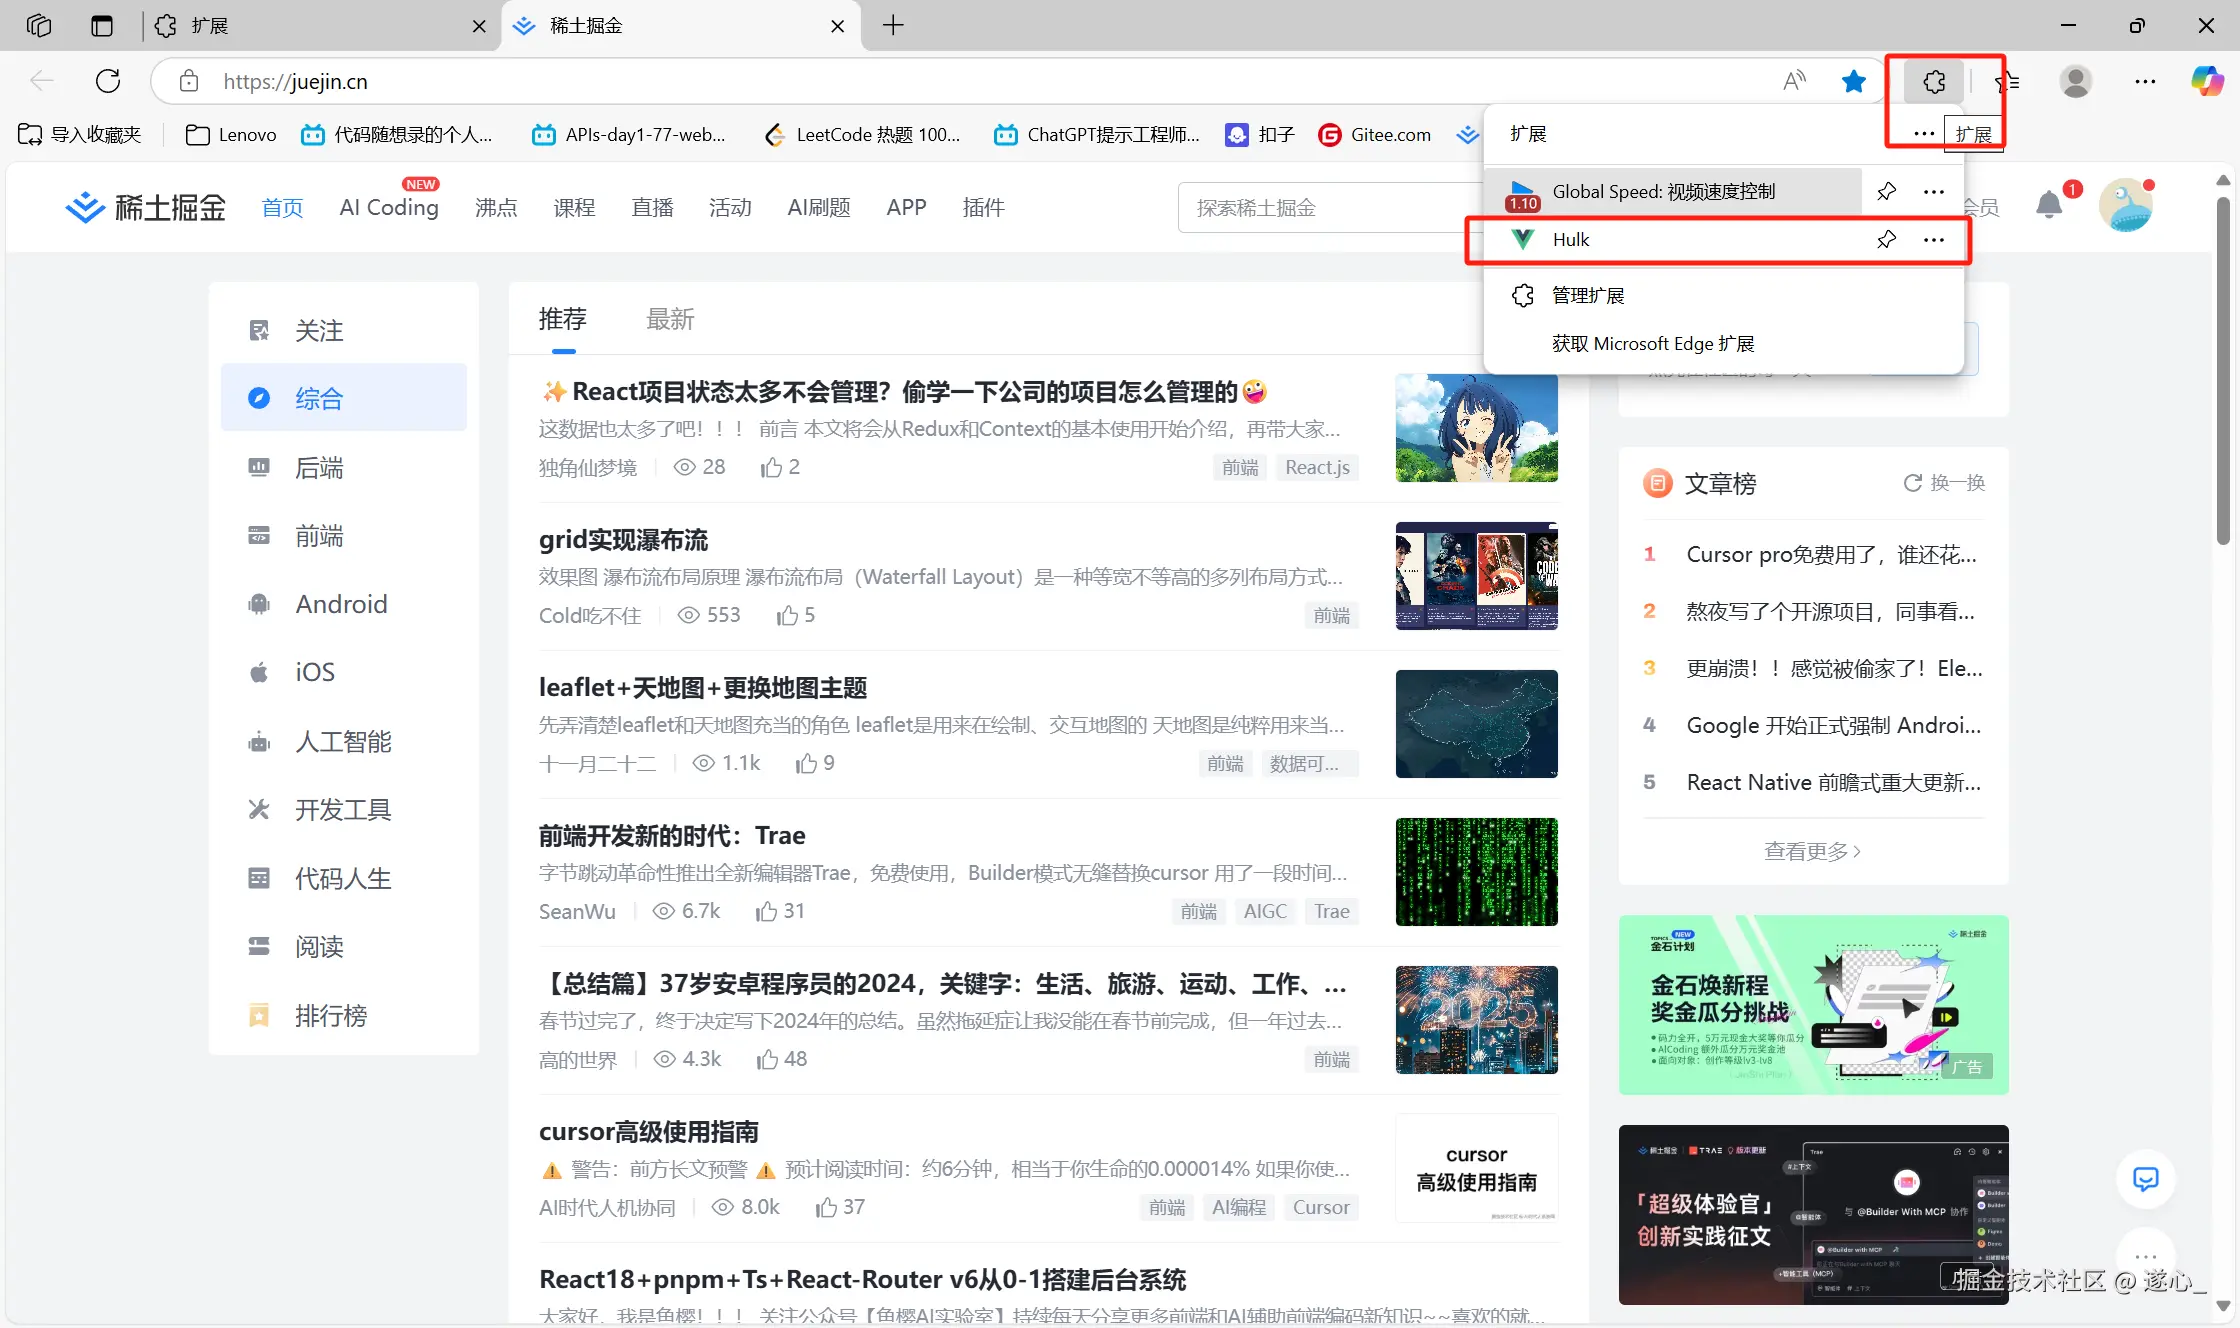Select 管理扩展 in extensions menu
2240x1328 pixels.
[x=1588, y=295]
